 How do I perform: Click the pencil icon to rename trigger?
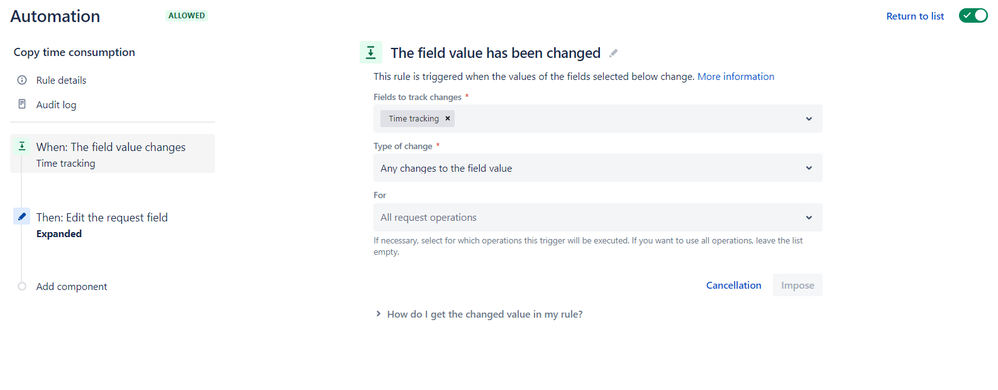613,53
